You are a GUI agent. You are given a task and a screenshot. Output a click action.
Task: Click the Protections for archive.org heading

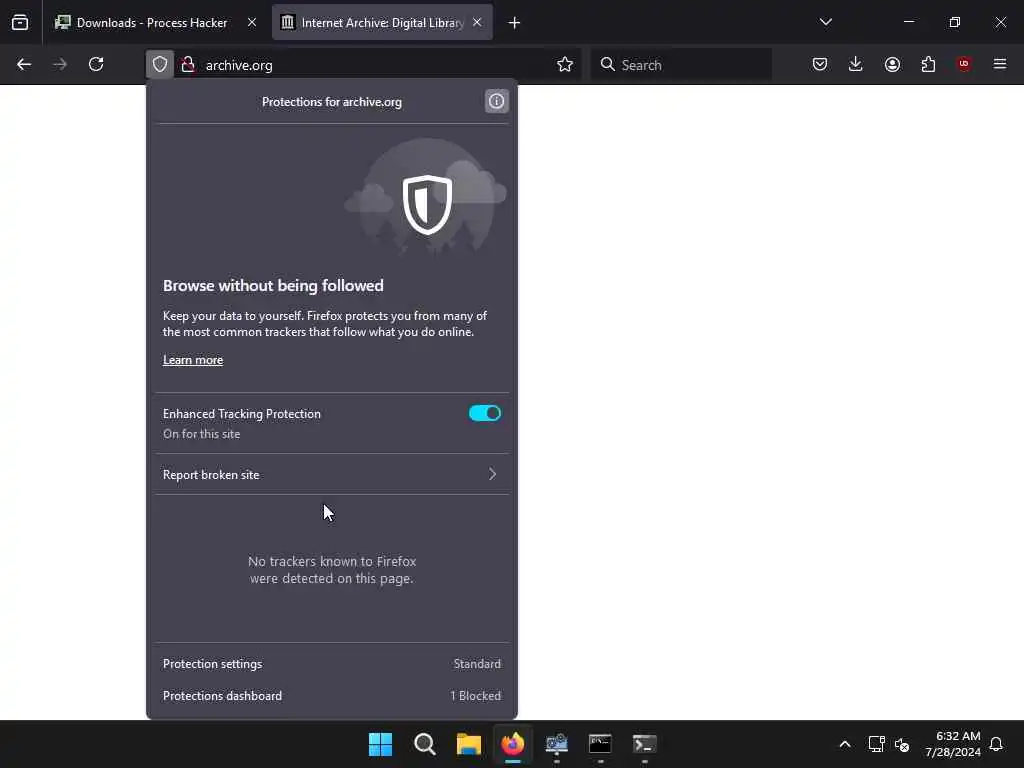pos(332,102)
